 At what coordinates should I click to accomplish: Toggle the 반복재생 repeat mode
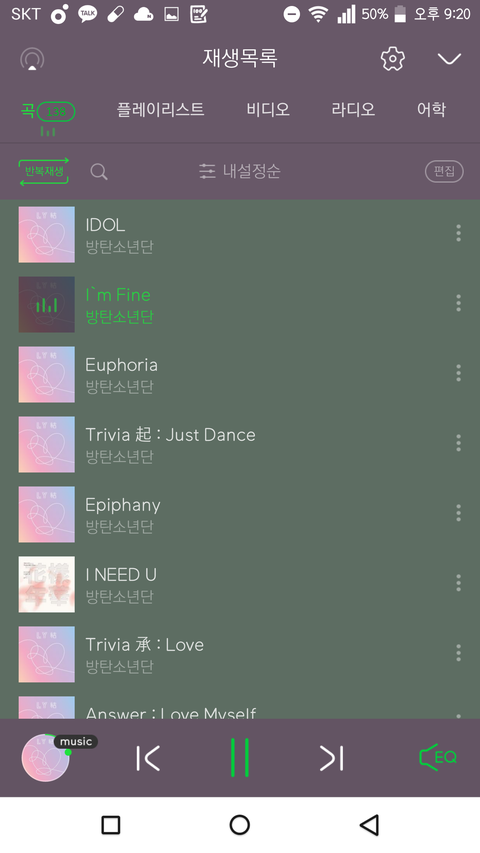tap(44, 171)
